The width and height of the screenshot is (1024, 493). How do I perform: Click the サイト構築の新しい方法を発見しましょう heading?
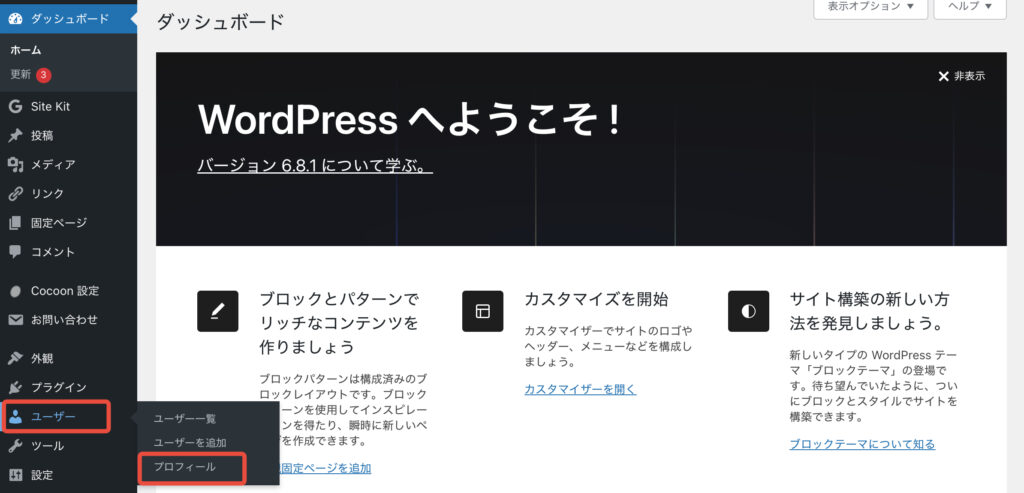[869, 311]
